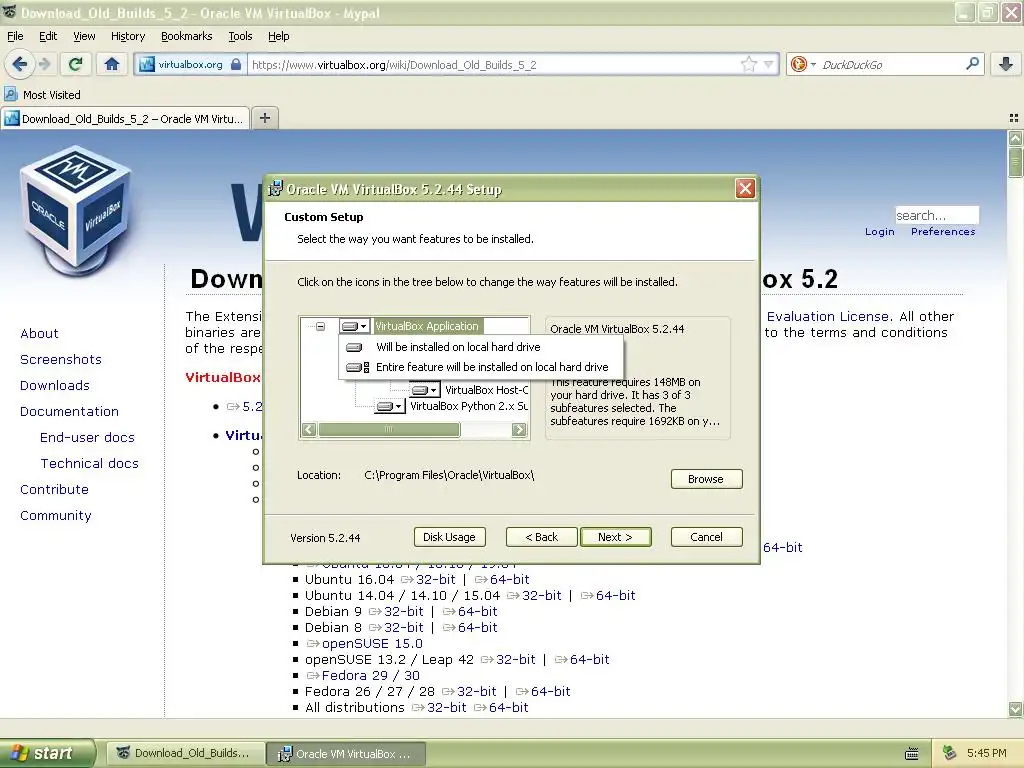Screen dimensions: 1024x768
Task: Open End-user docs link
Action: pyautogui.click(x=87, y=438)
